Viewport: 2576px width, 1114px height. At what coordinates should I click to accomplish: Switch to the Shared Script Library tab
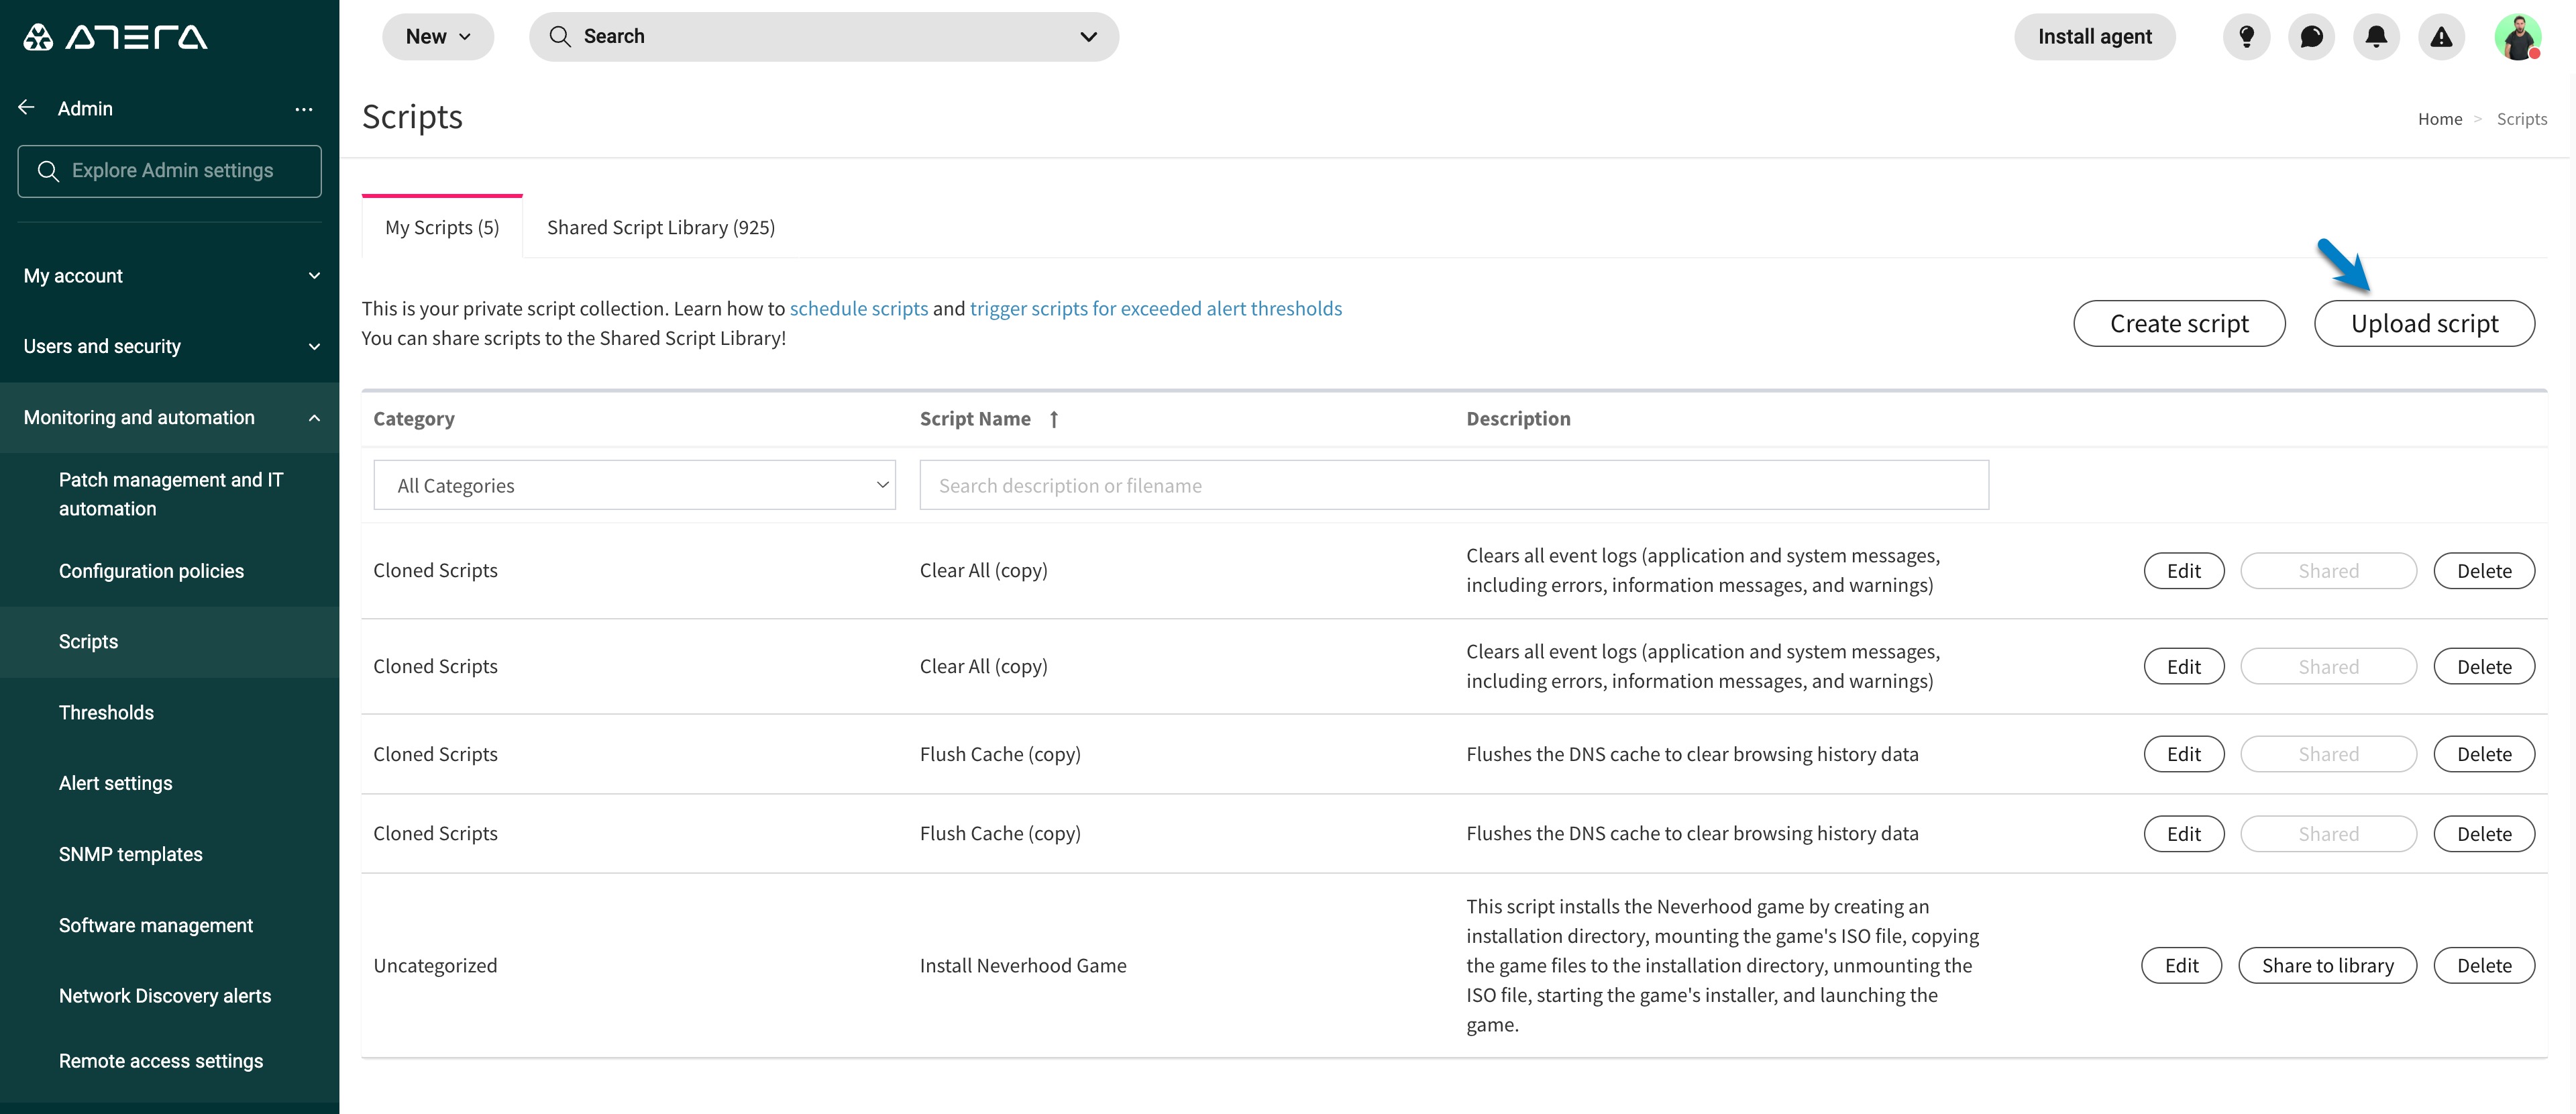point(660,227)
